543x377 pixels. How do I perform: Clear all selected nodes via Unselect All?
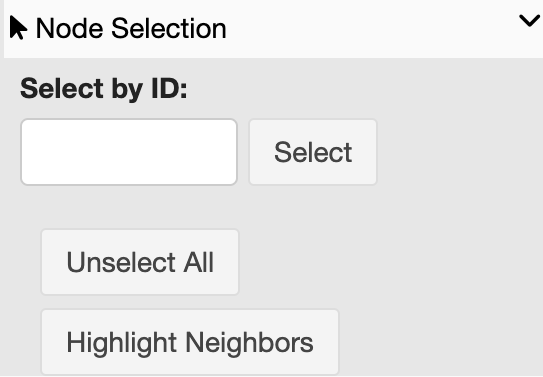(x=140, y=262)
